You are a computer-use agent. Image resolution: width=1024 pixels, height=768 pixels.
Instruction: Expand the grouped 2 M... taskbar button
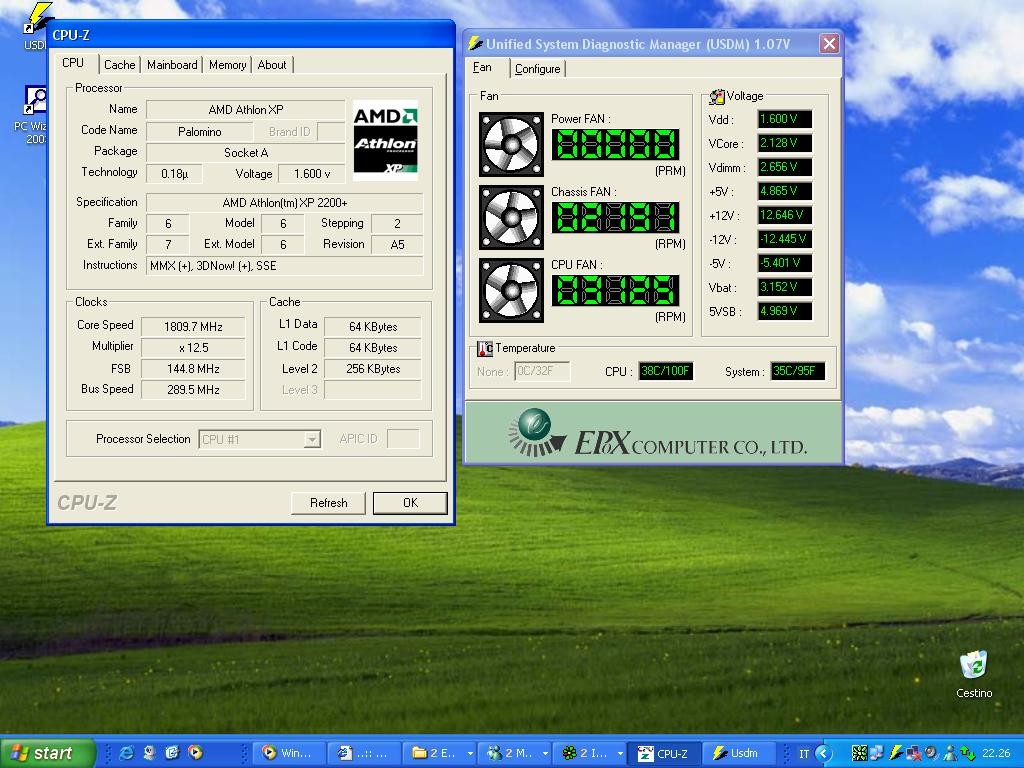click(514, 754)
